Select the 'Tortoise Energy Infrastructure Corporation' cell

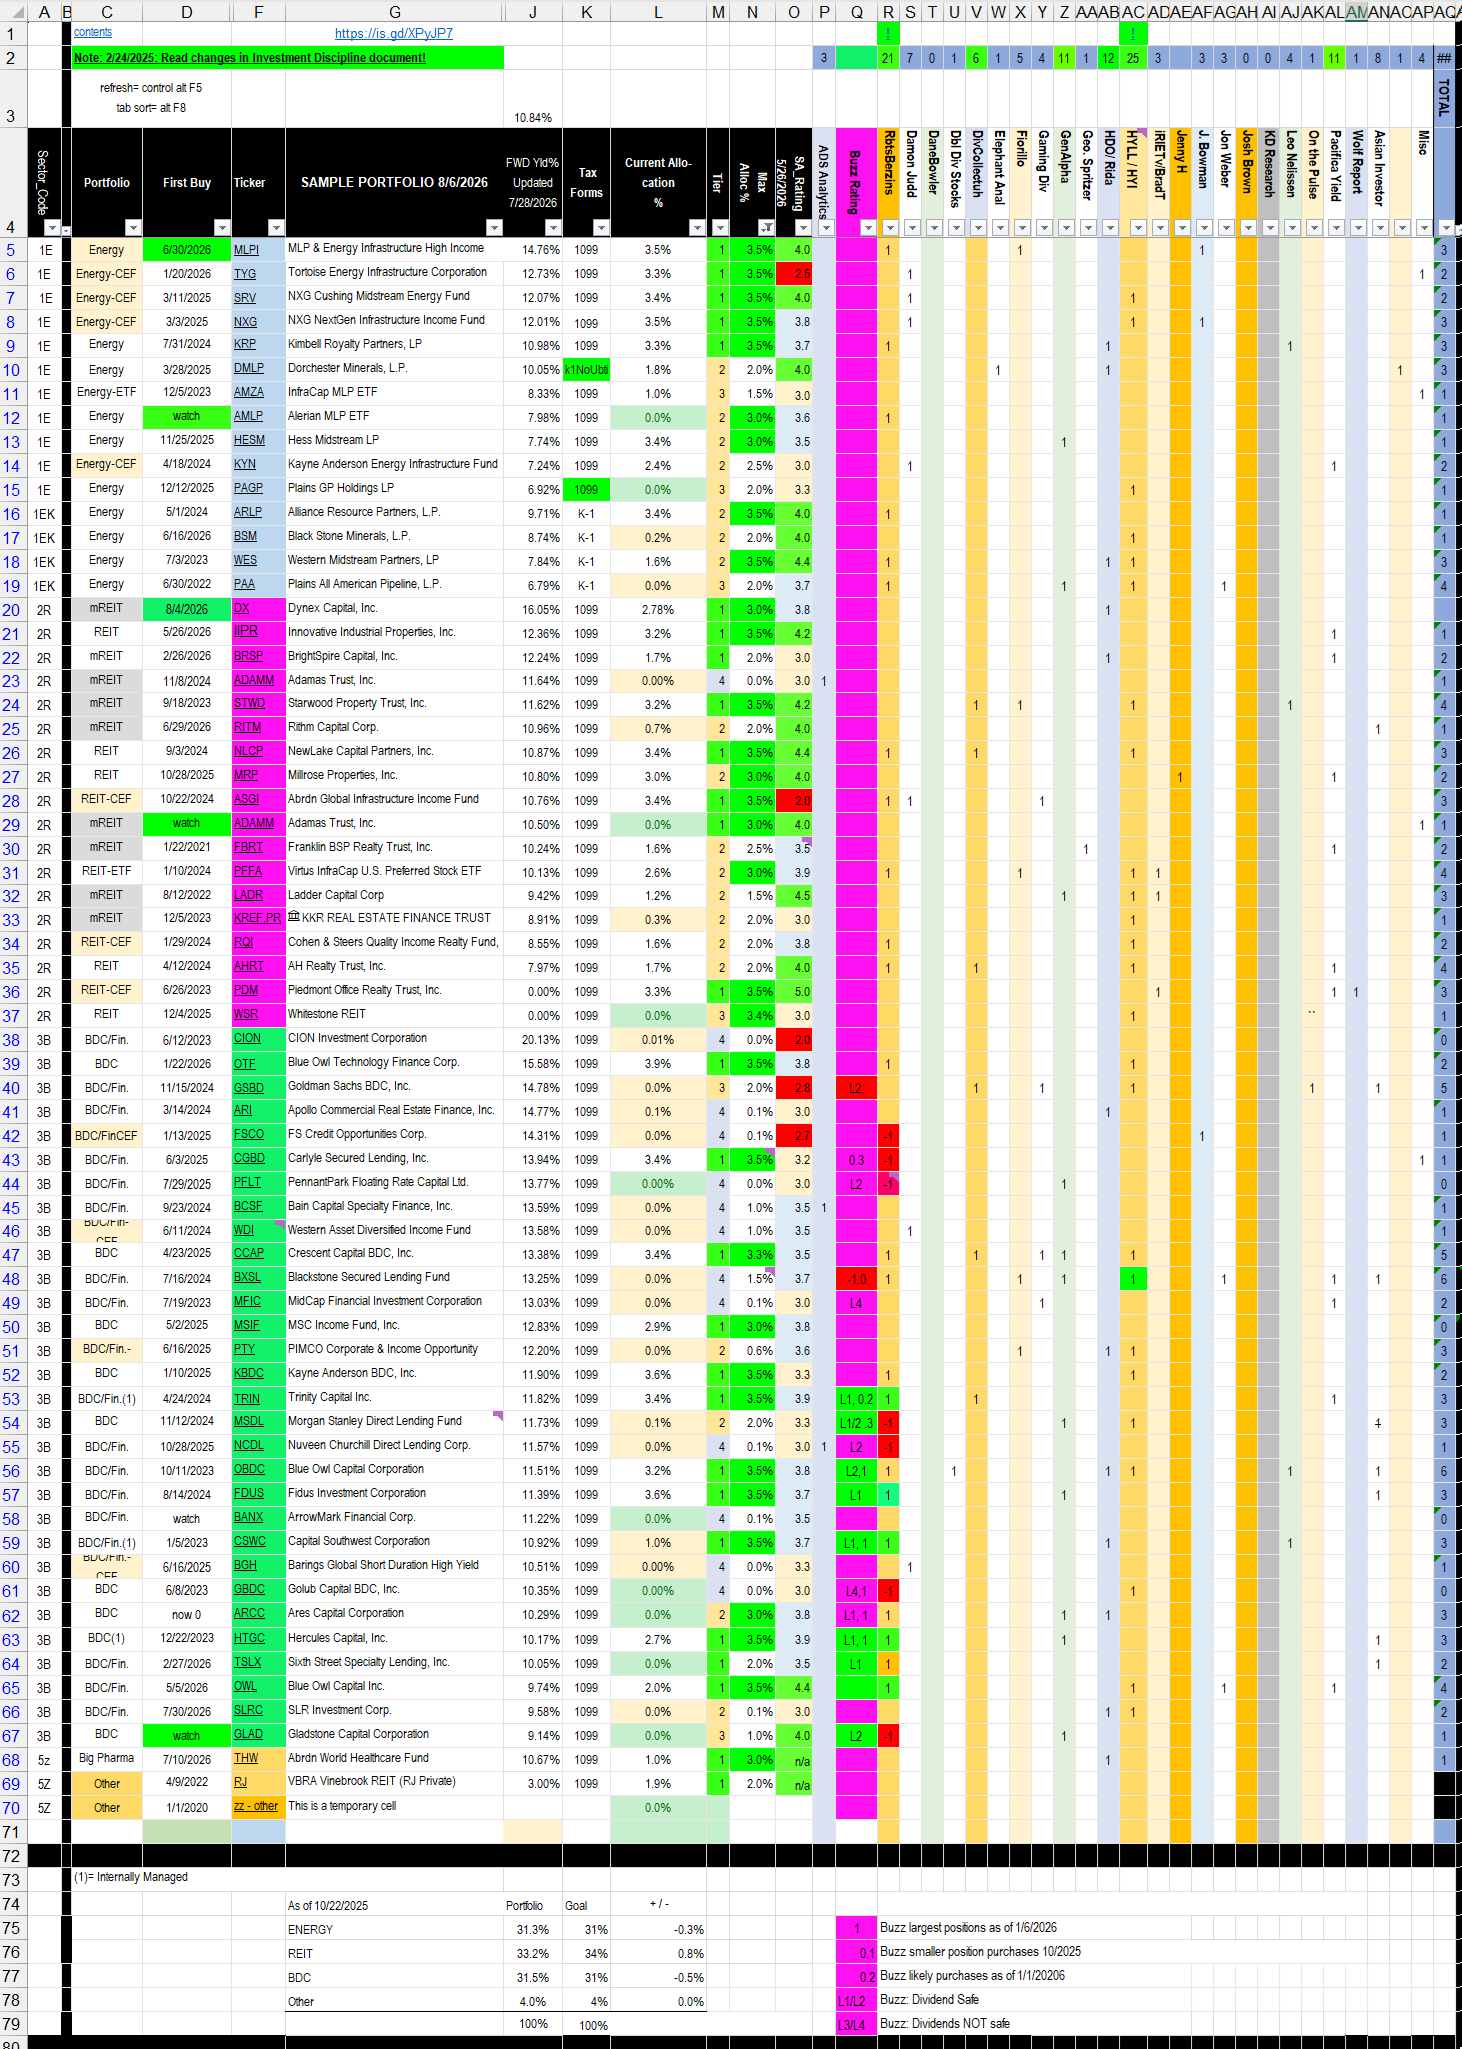tap(395, 273)
